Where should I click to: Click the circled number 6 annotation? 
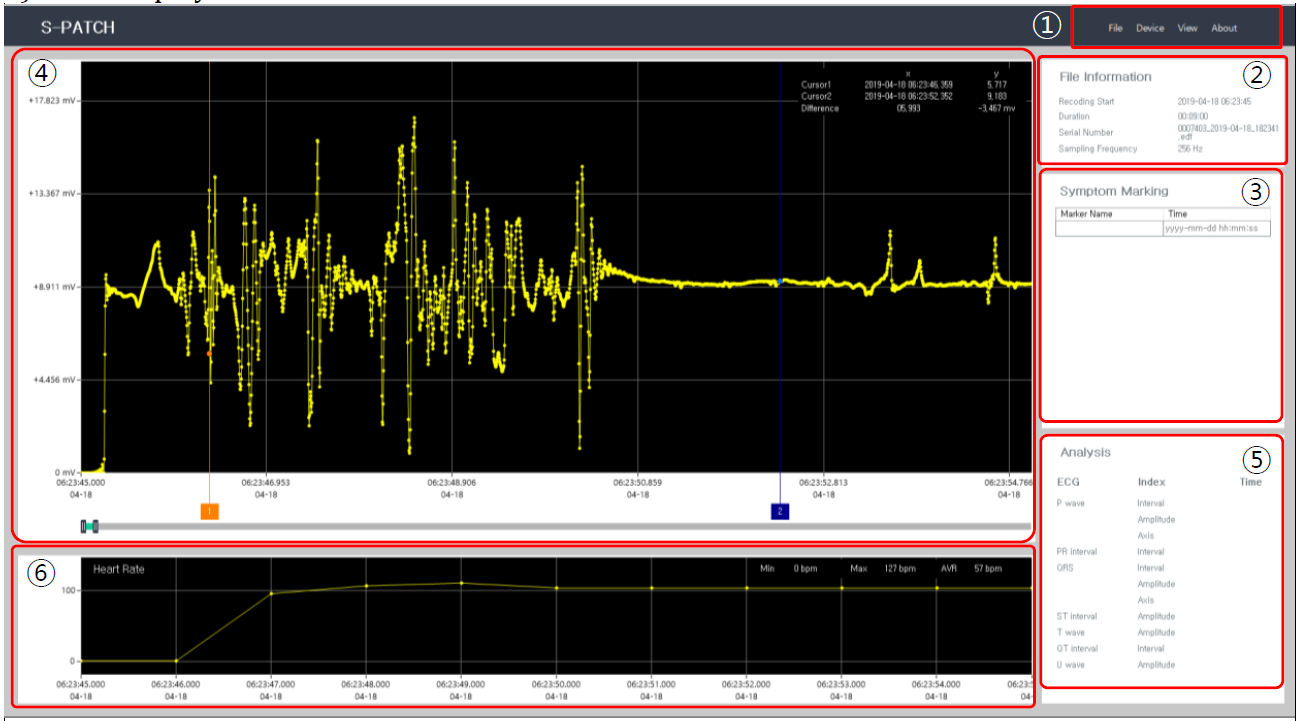[39, 571]
